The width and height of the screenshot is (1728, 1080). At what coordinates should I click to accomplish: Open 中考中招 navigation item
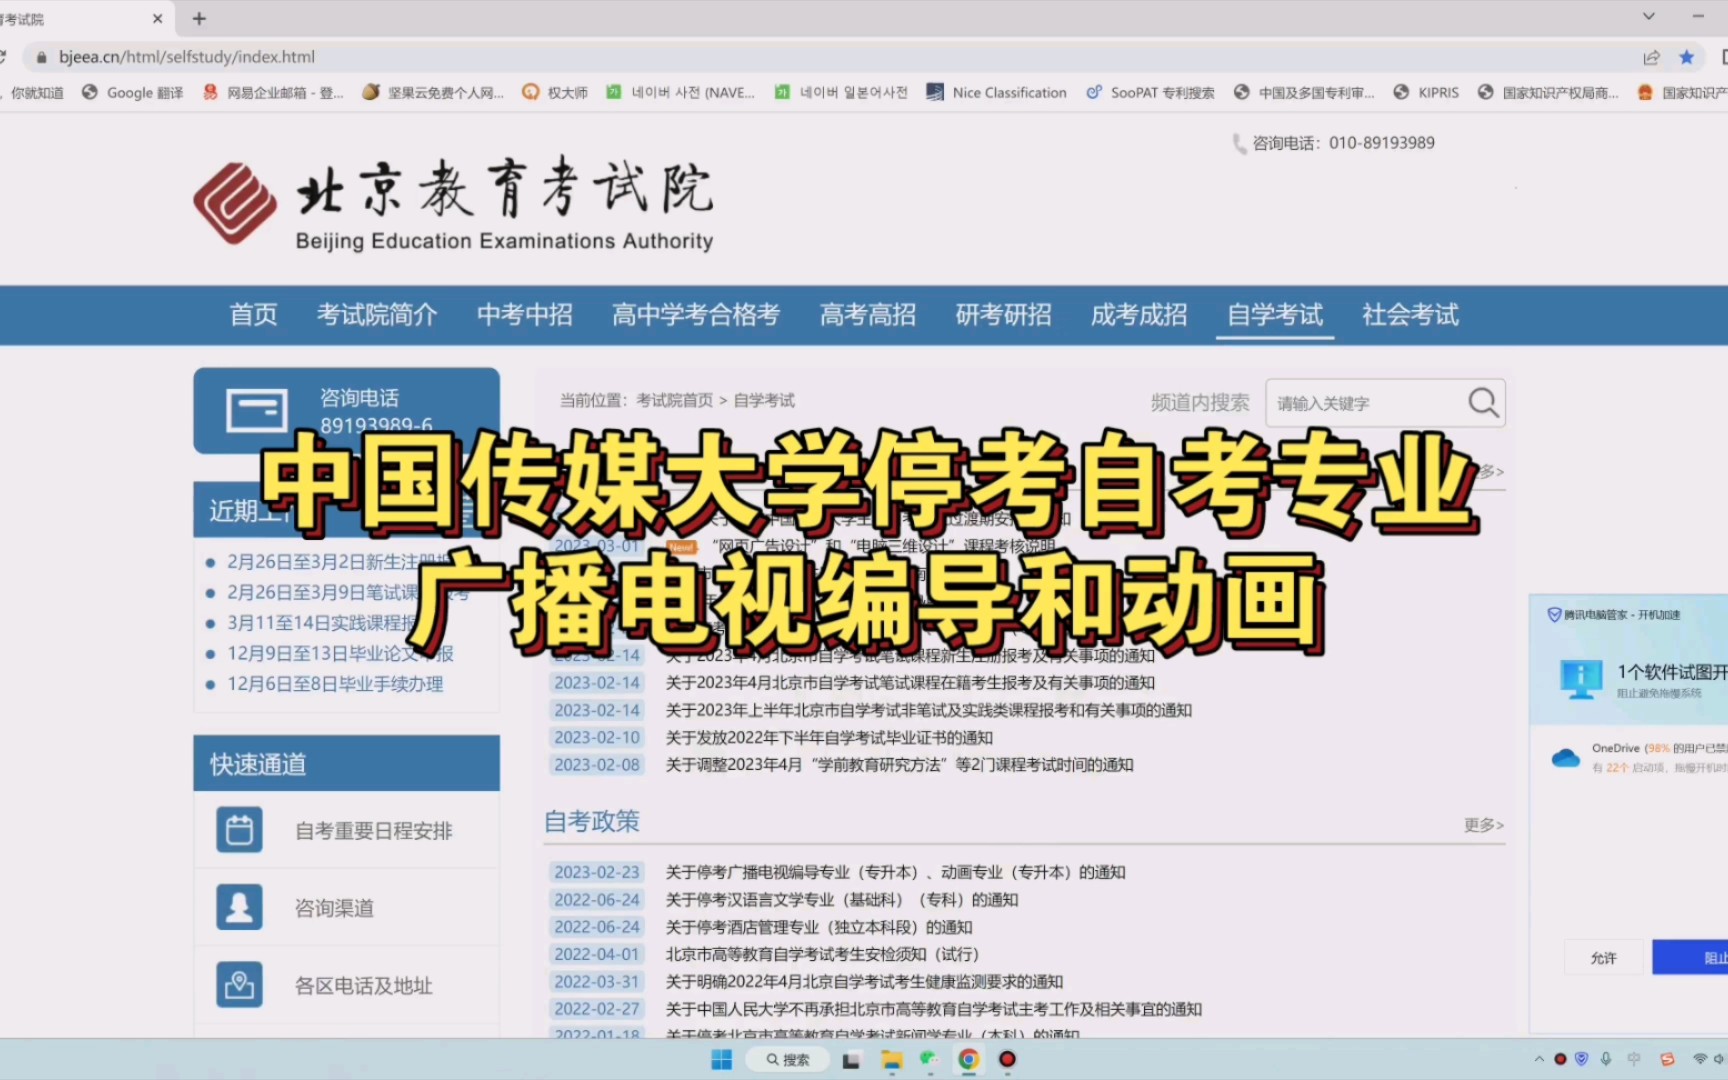pyautogui.click(x=525, y=315)
